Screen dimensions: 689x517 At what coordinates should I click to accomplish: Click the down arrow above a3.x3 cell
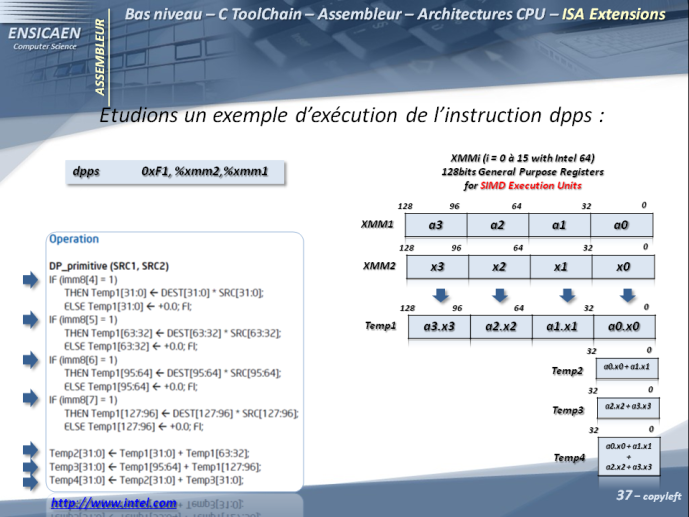441,296
